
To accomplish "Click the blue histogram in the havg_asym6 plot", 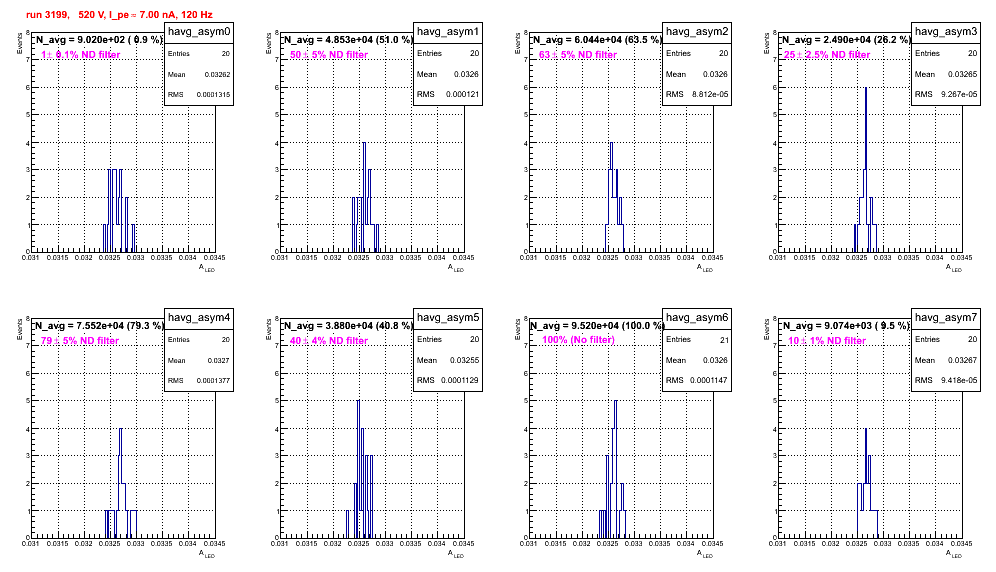I will pos(612,470).
